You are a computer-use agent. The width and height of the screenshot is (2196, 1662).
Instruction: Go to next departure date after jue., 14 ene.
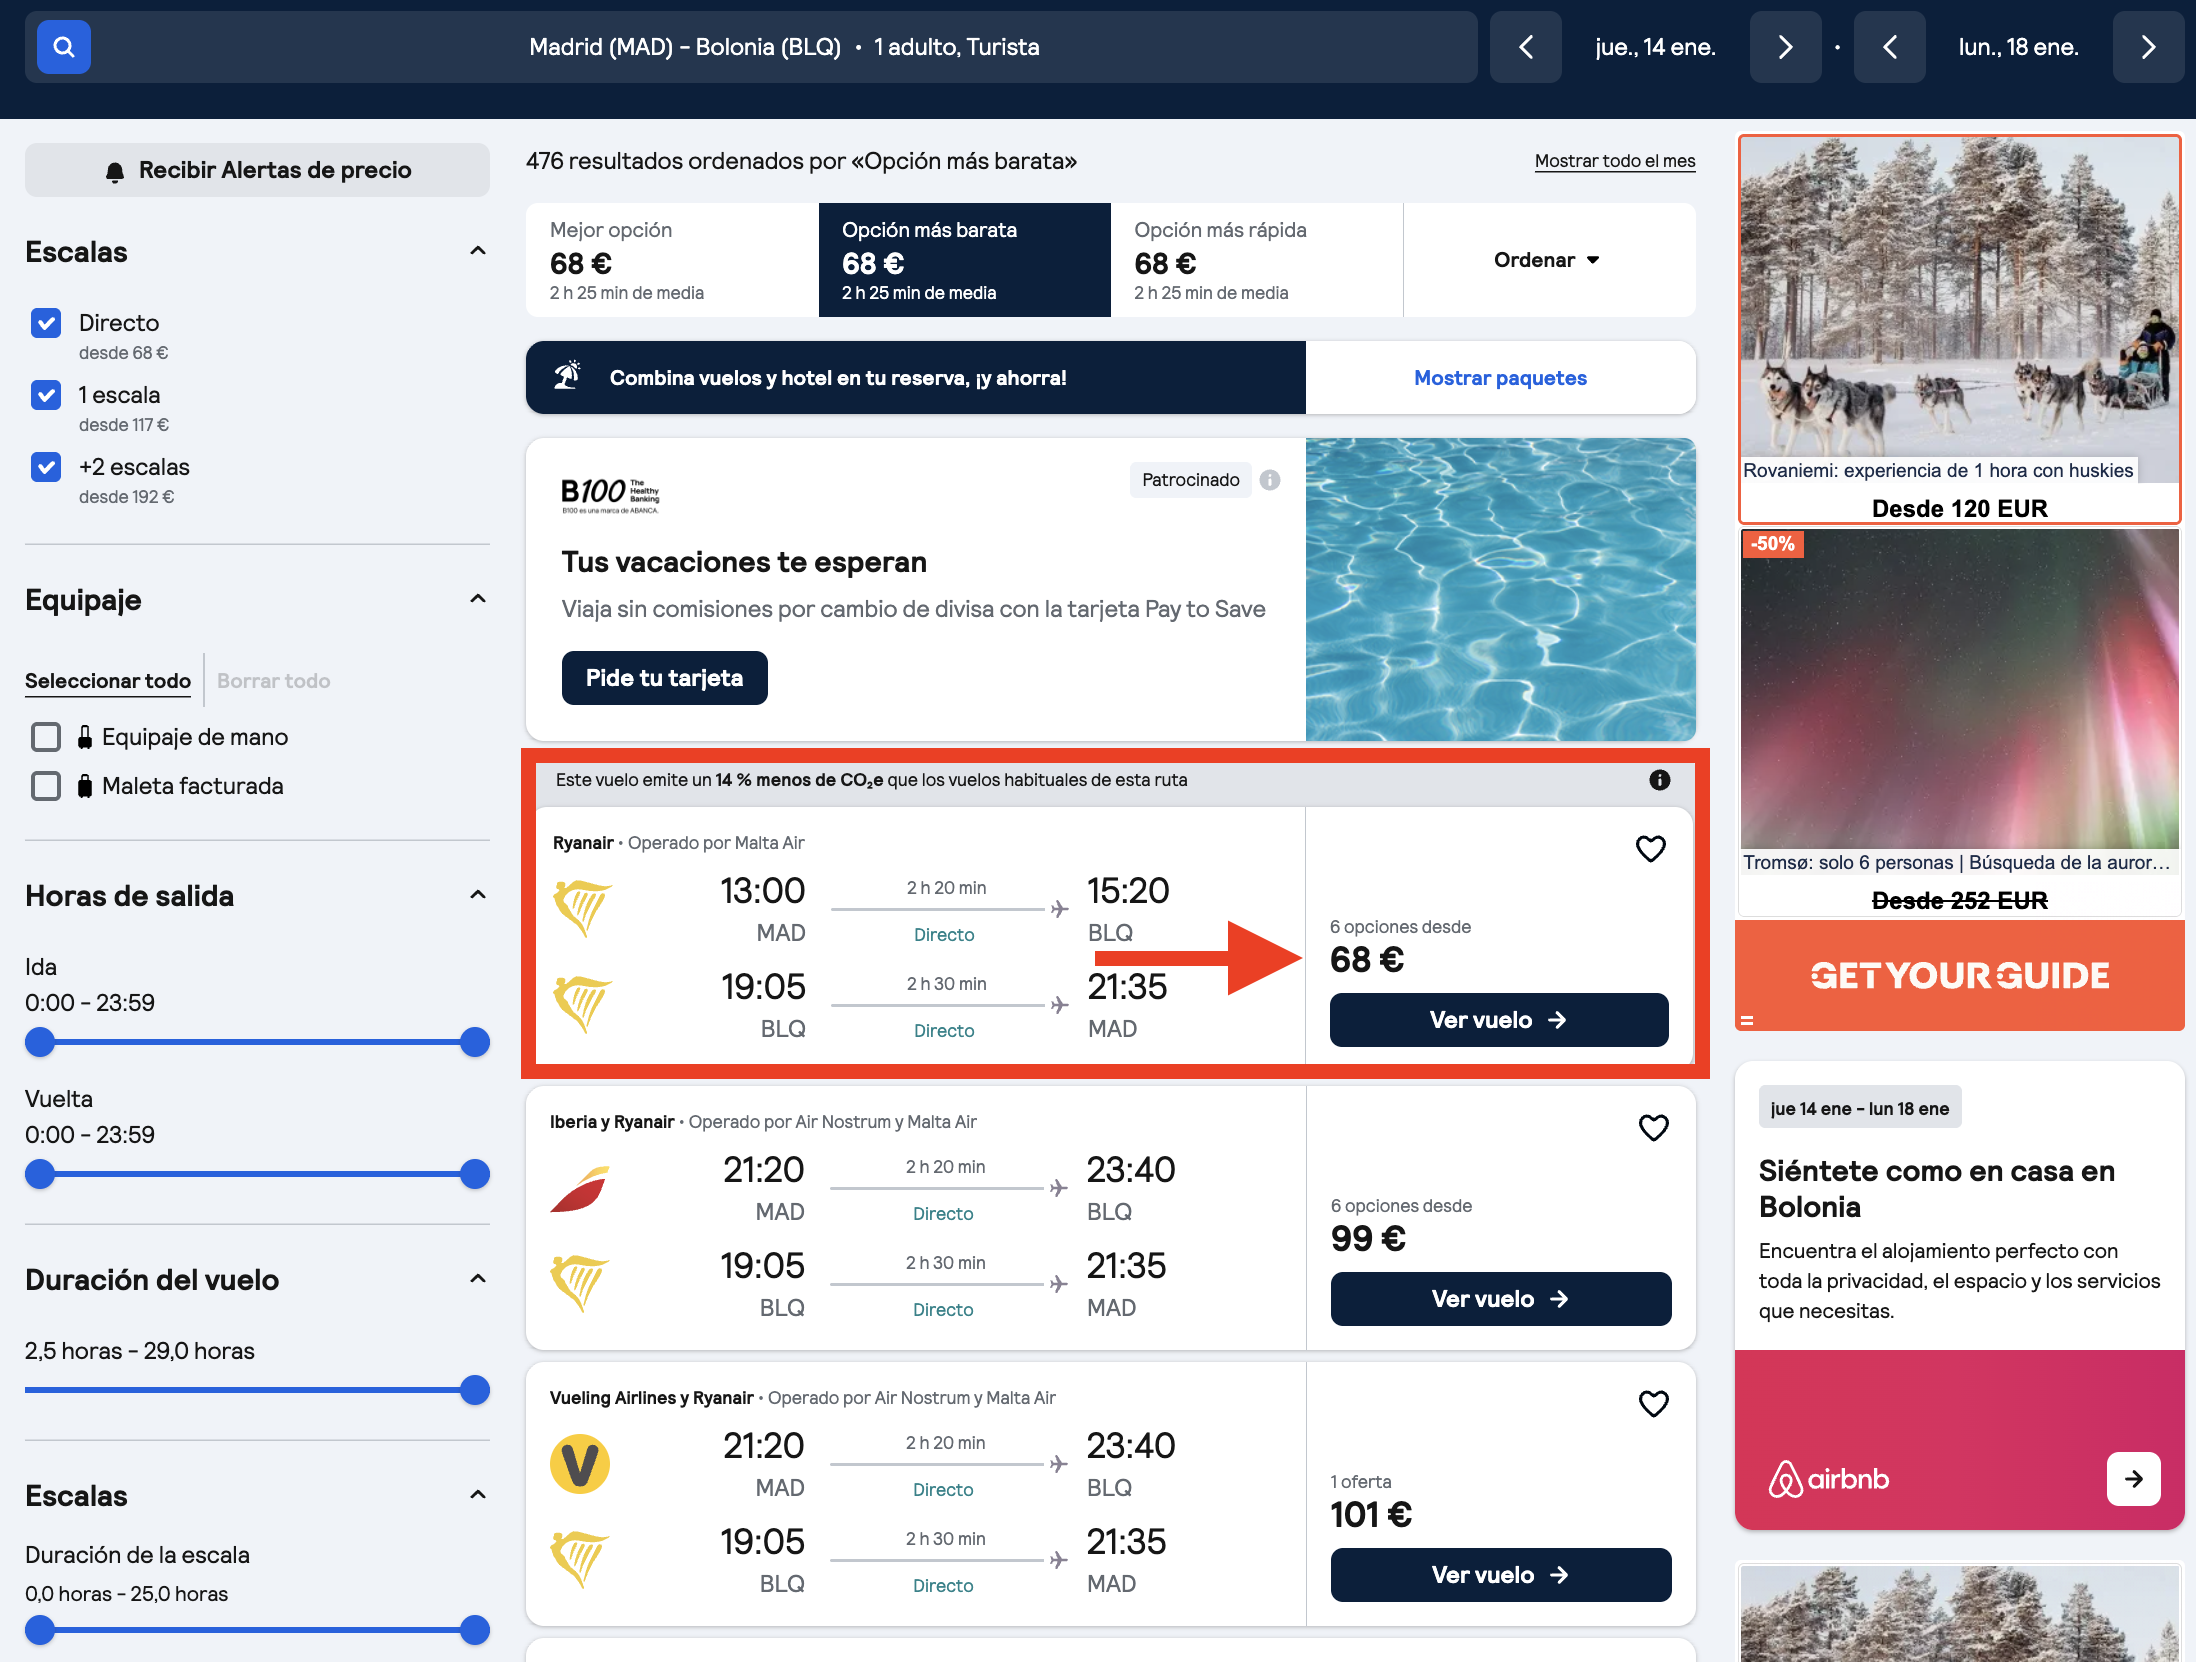[x=1785, y=47]
